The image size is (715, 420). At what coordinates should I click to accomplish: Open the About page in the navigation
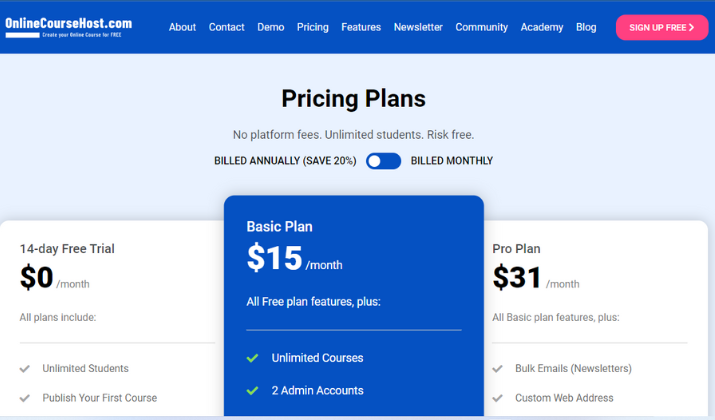click(182, 27)
